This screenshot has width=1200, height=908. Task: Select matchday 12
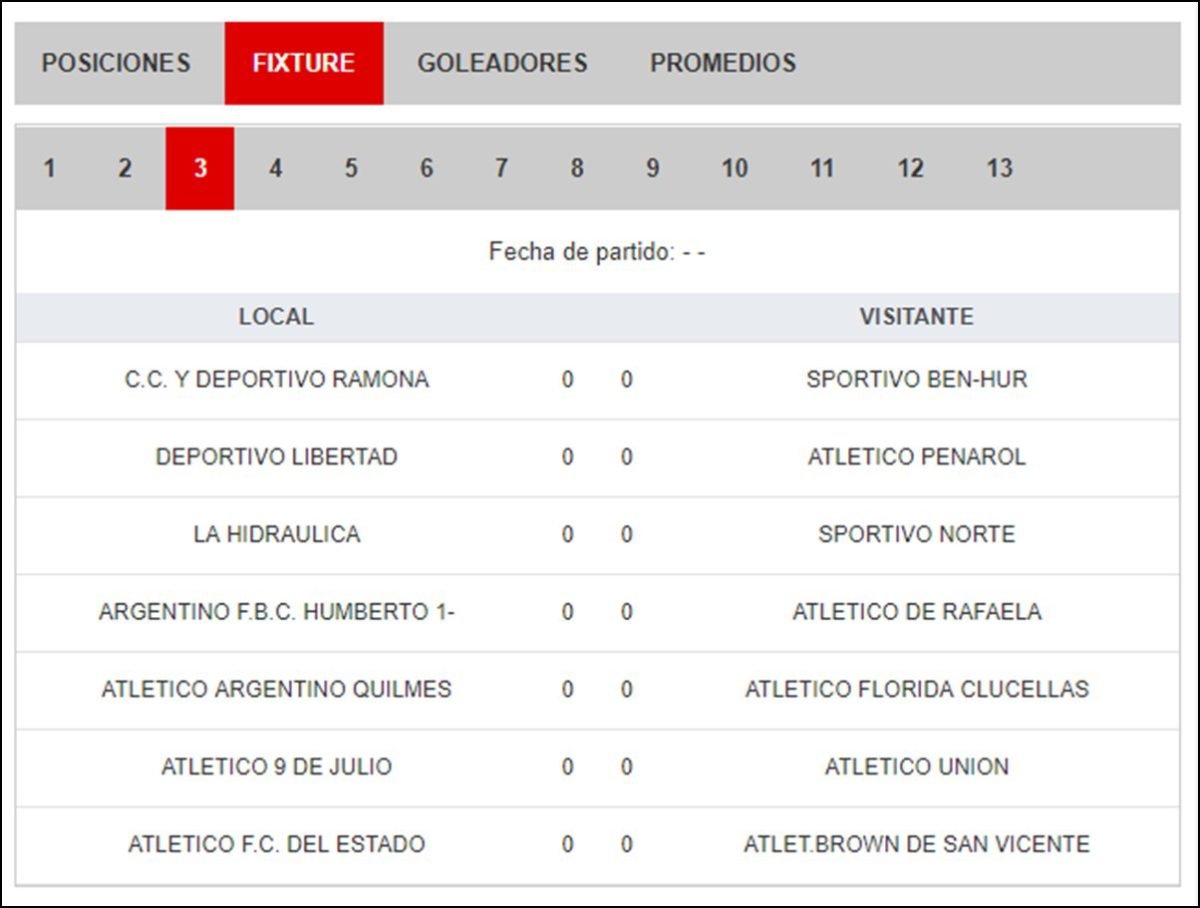[910, 168]
